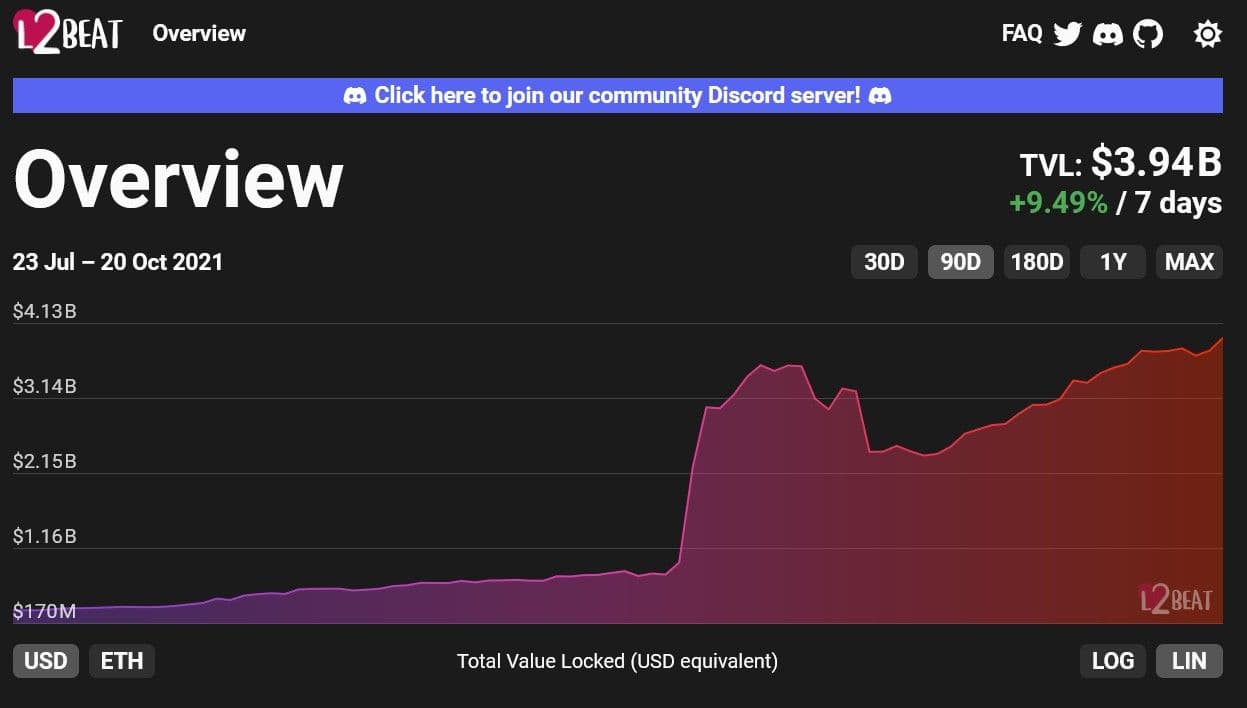This screenshot has height=708, width=1247.
Task: Switch chart currency to USD
Action: [x=46, y=661]
